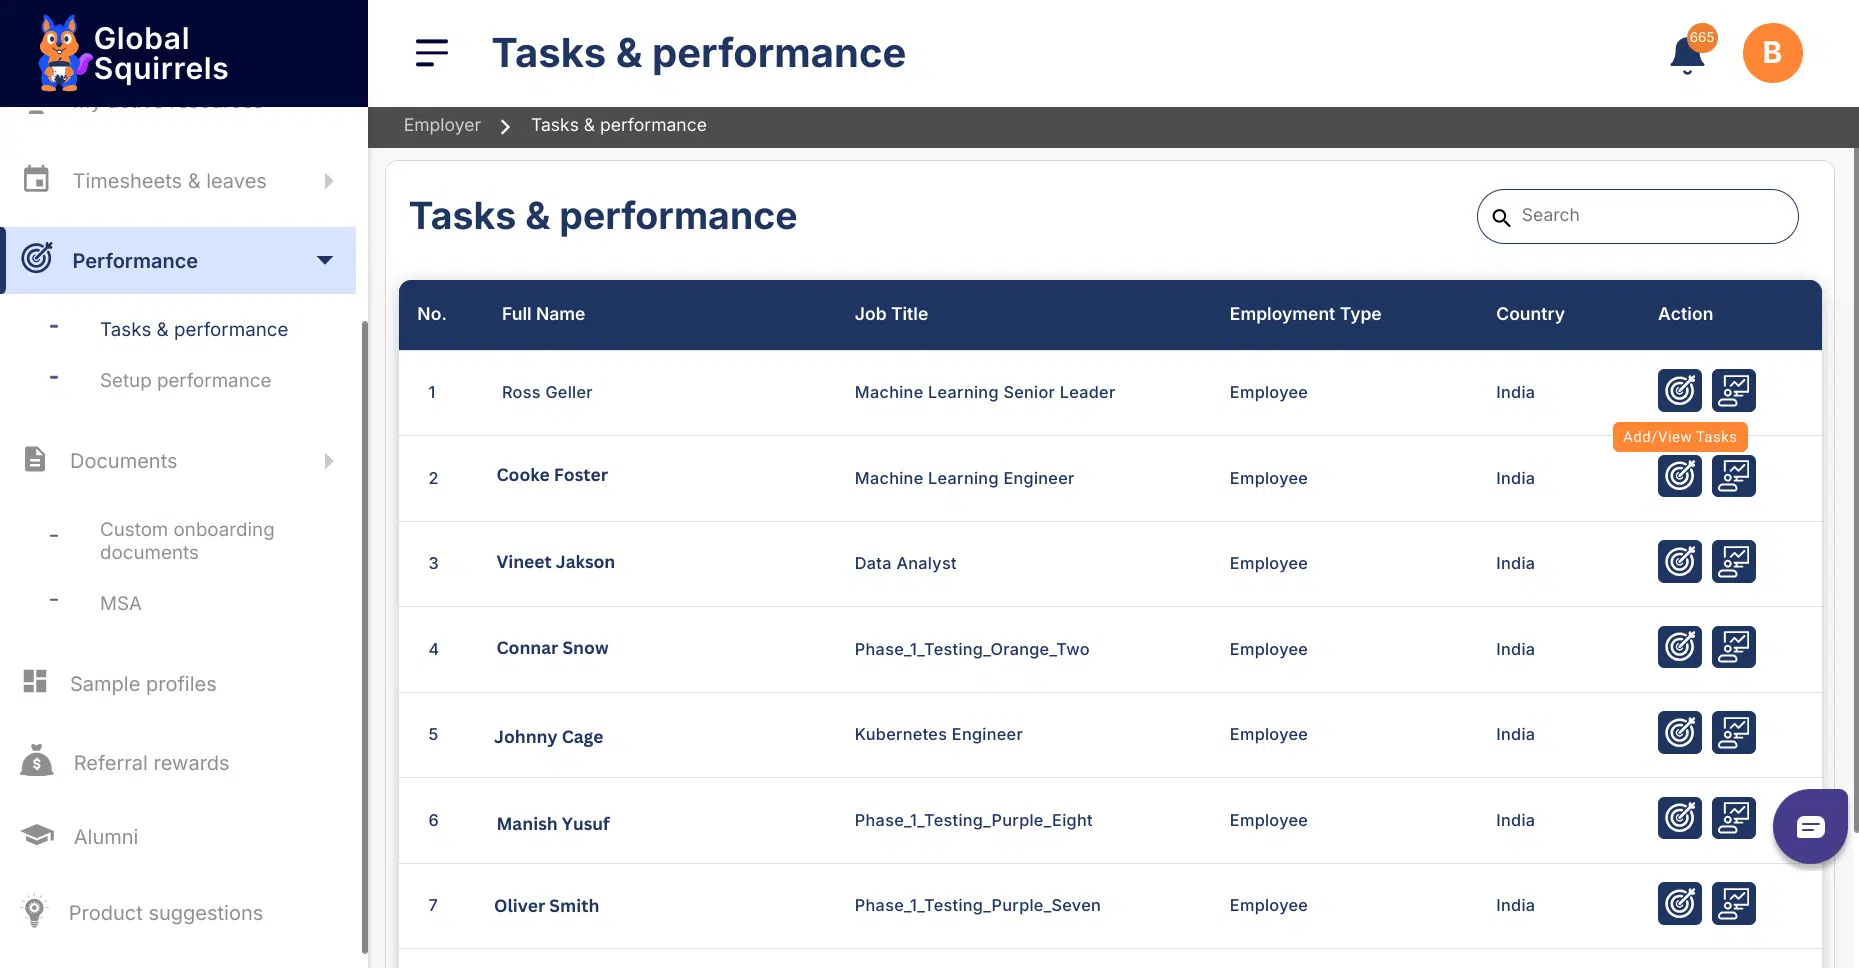Click the Manish Yusuf name
This screenshot has width=1859, height=968.
point(553,824)
